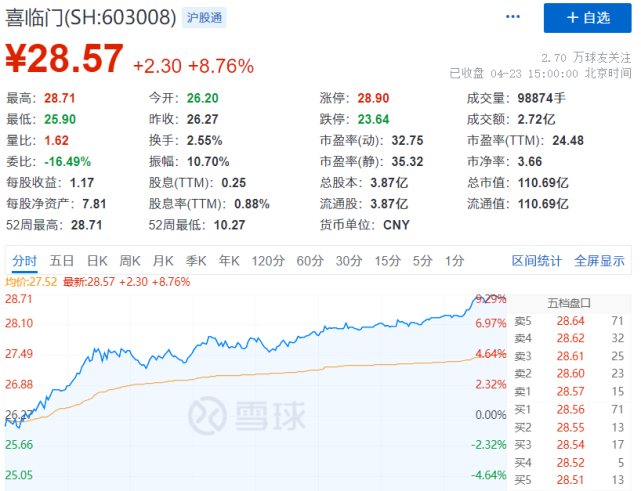This screenshot has height=491, width=641.
Task: Click the 市净率 value 3.66
Action: tap(529, 162)
